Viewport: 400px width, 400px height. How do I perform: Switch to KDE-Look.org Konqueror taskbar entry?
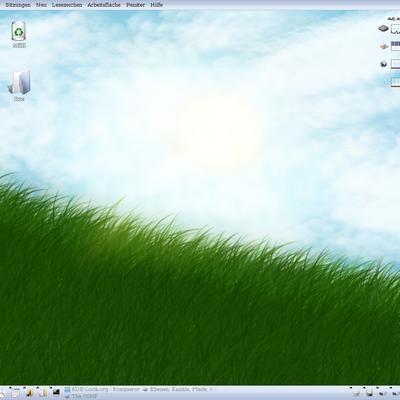point(103,389)
